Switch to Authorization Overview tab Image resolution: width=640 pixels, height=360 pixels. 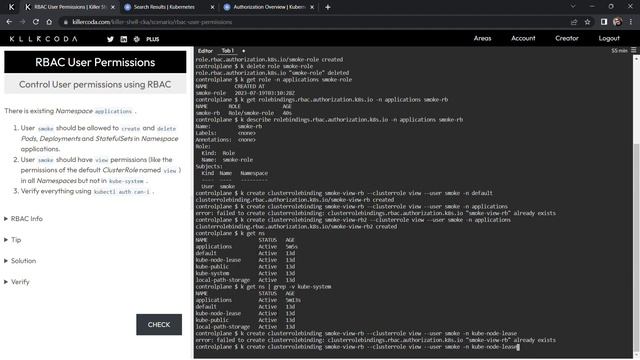tap(269, 7)
